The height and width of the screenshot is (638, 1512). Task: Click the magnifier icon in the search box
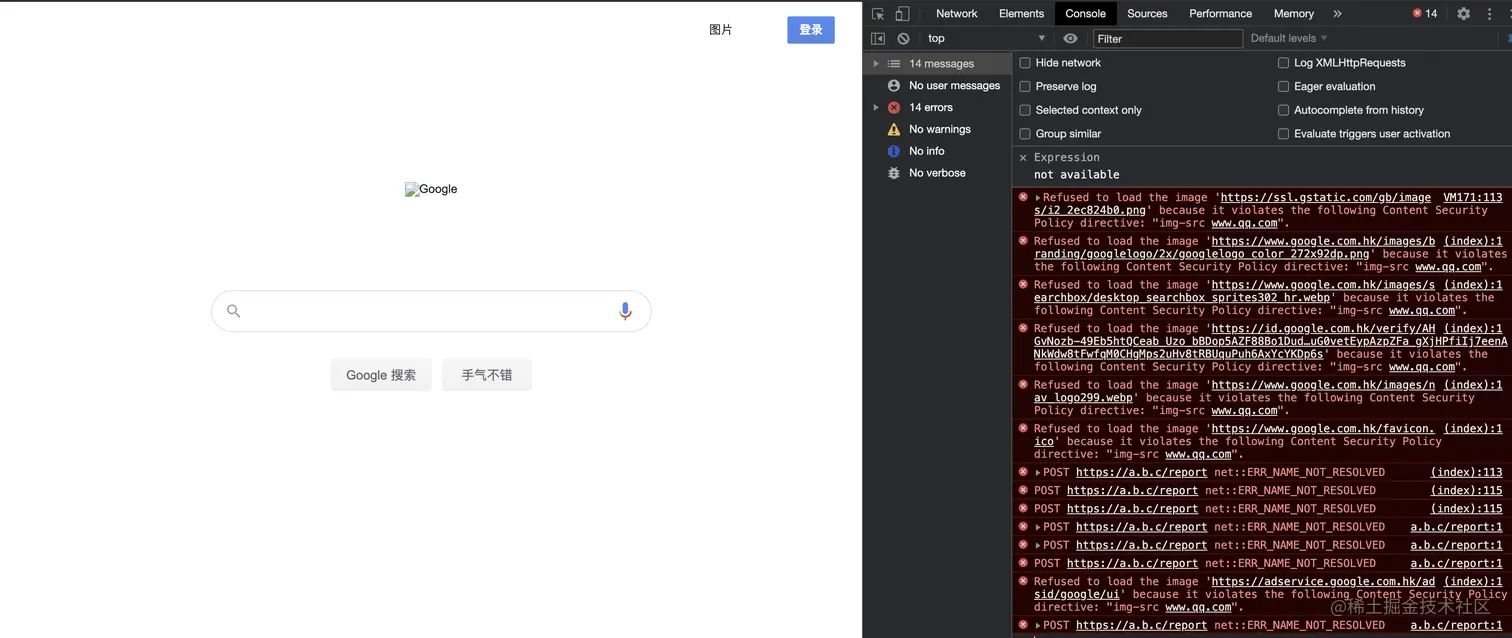(x=234, y=311)
